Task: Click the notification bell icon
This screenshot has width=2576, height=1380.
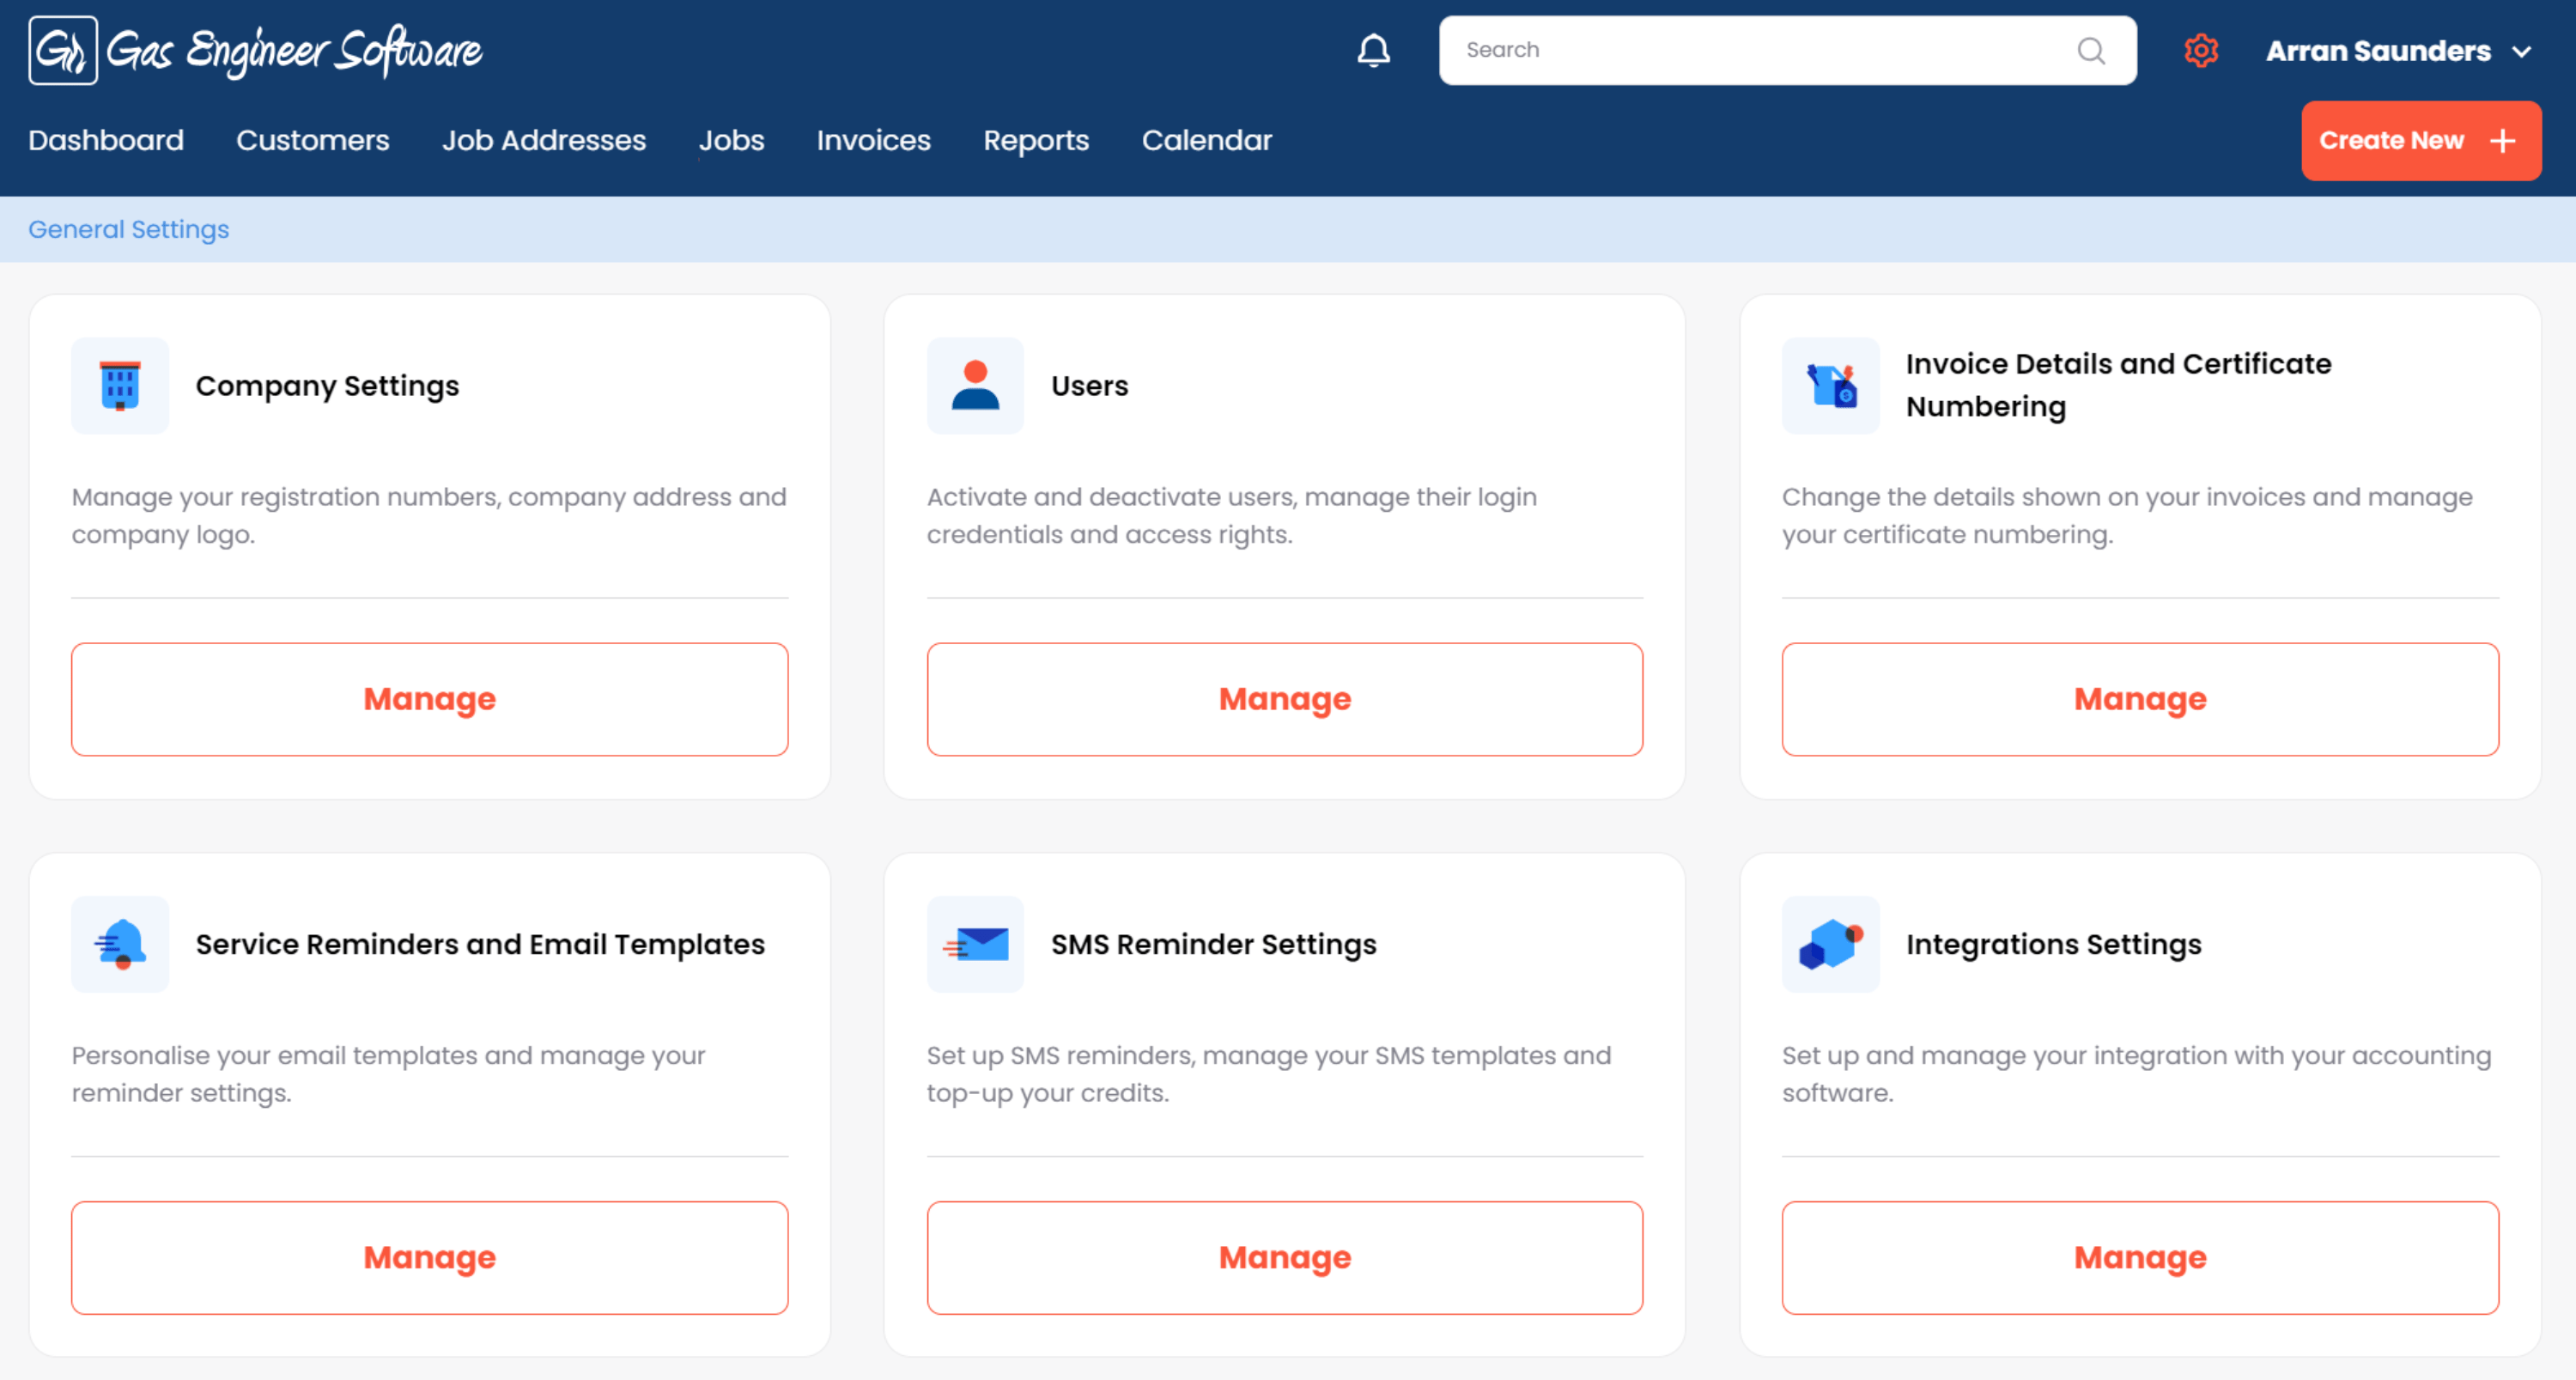Action: (1373, 50)
